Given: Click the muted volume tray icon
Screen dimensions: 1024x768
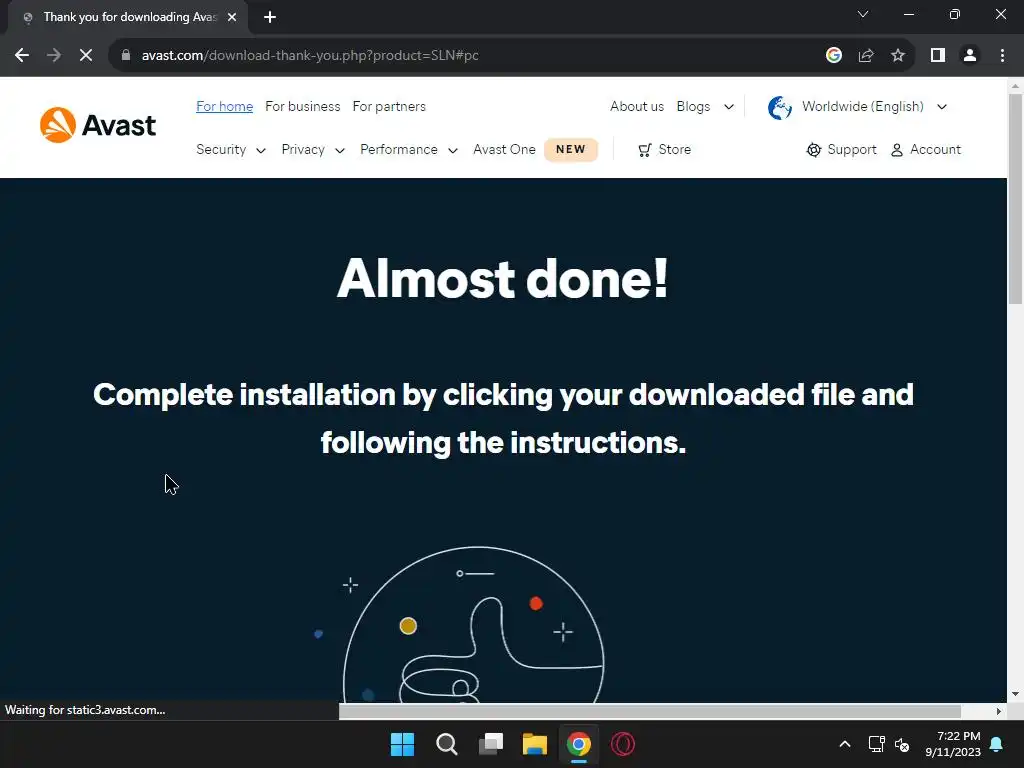Looking at the screenshot, I should click(x=902, y=744).
